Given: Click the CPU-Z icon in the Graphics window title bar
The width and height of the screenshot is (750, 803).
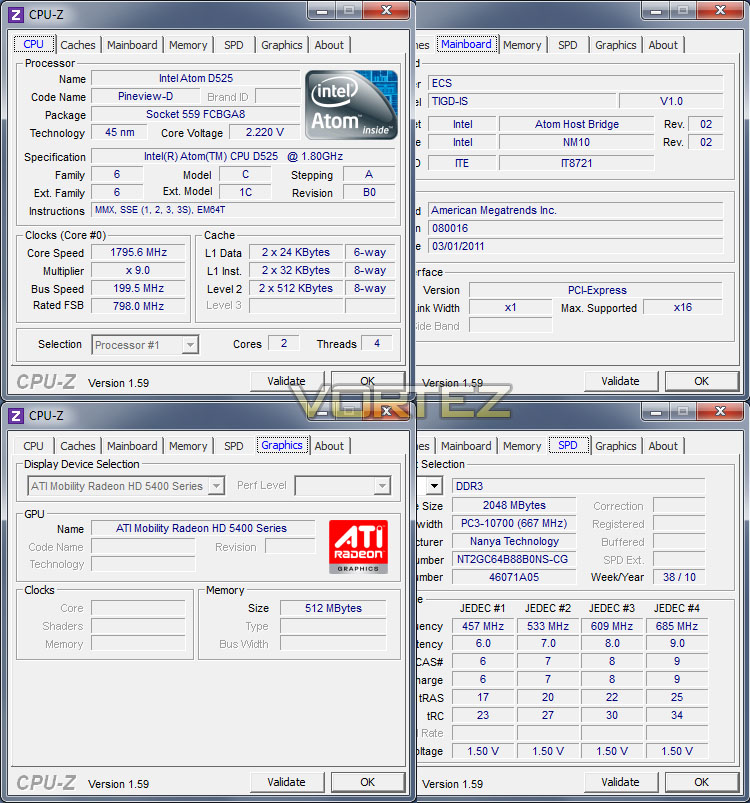Looking at the screenshot, I should [x=16, y=416].
